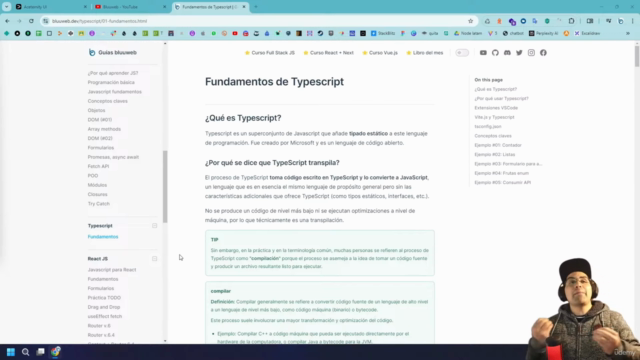Open Libro del mes link
Viewport: 640px width, 360px height.
(424, 53)
